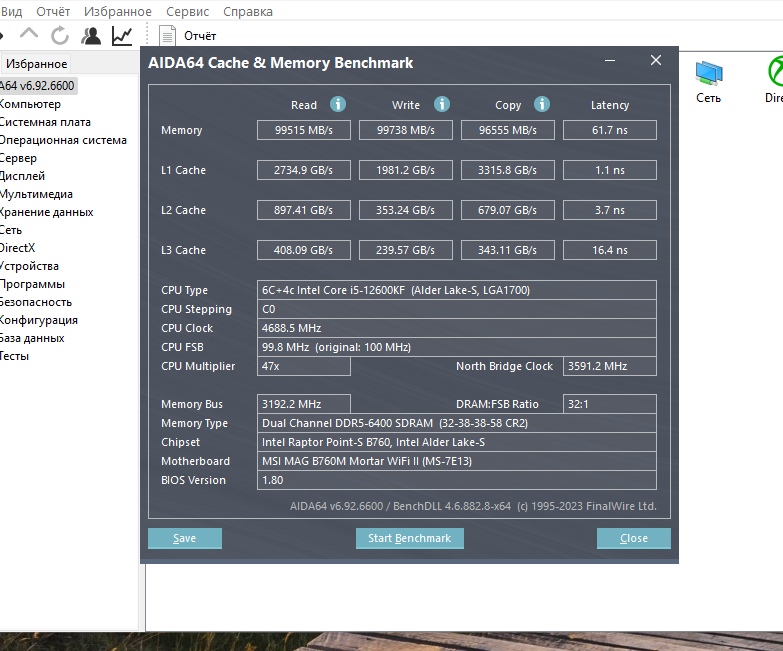The width and height of the screenshot is (783, 651).
Task: Select Тесты in the tree
Action: (14, 356)
